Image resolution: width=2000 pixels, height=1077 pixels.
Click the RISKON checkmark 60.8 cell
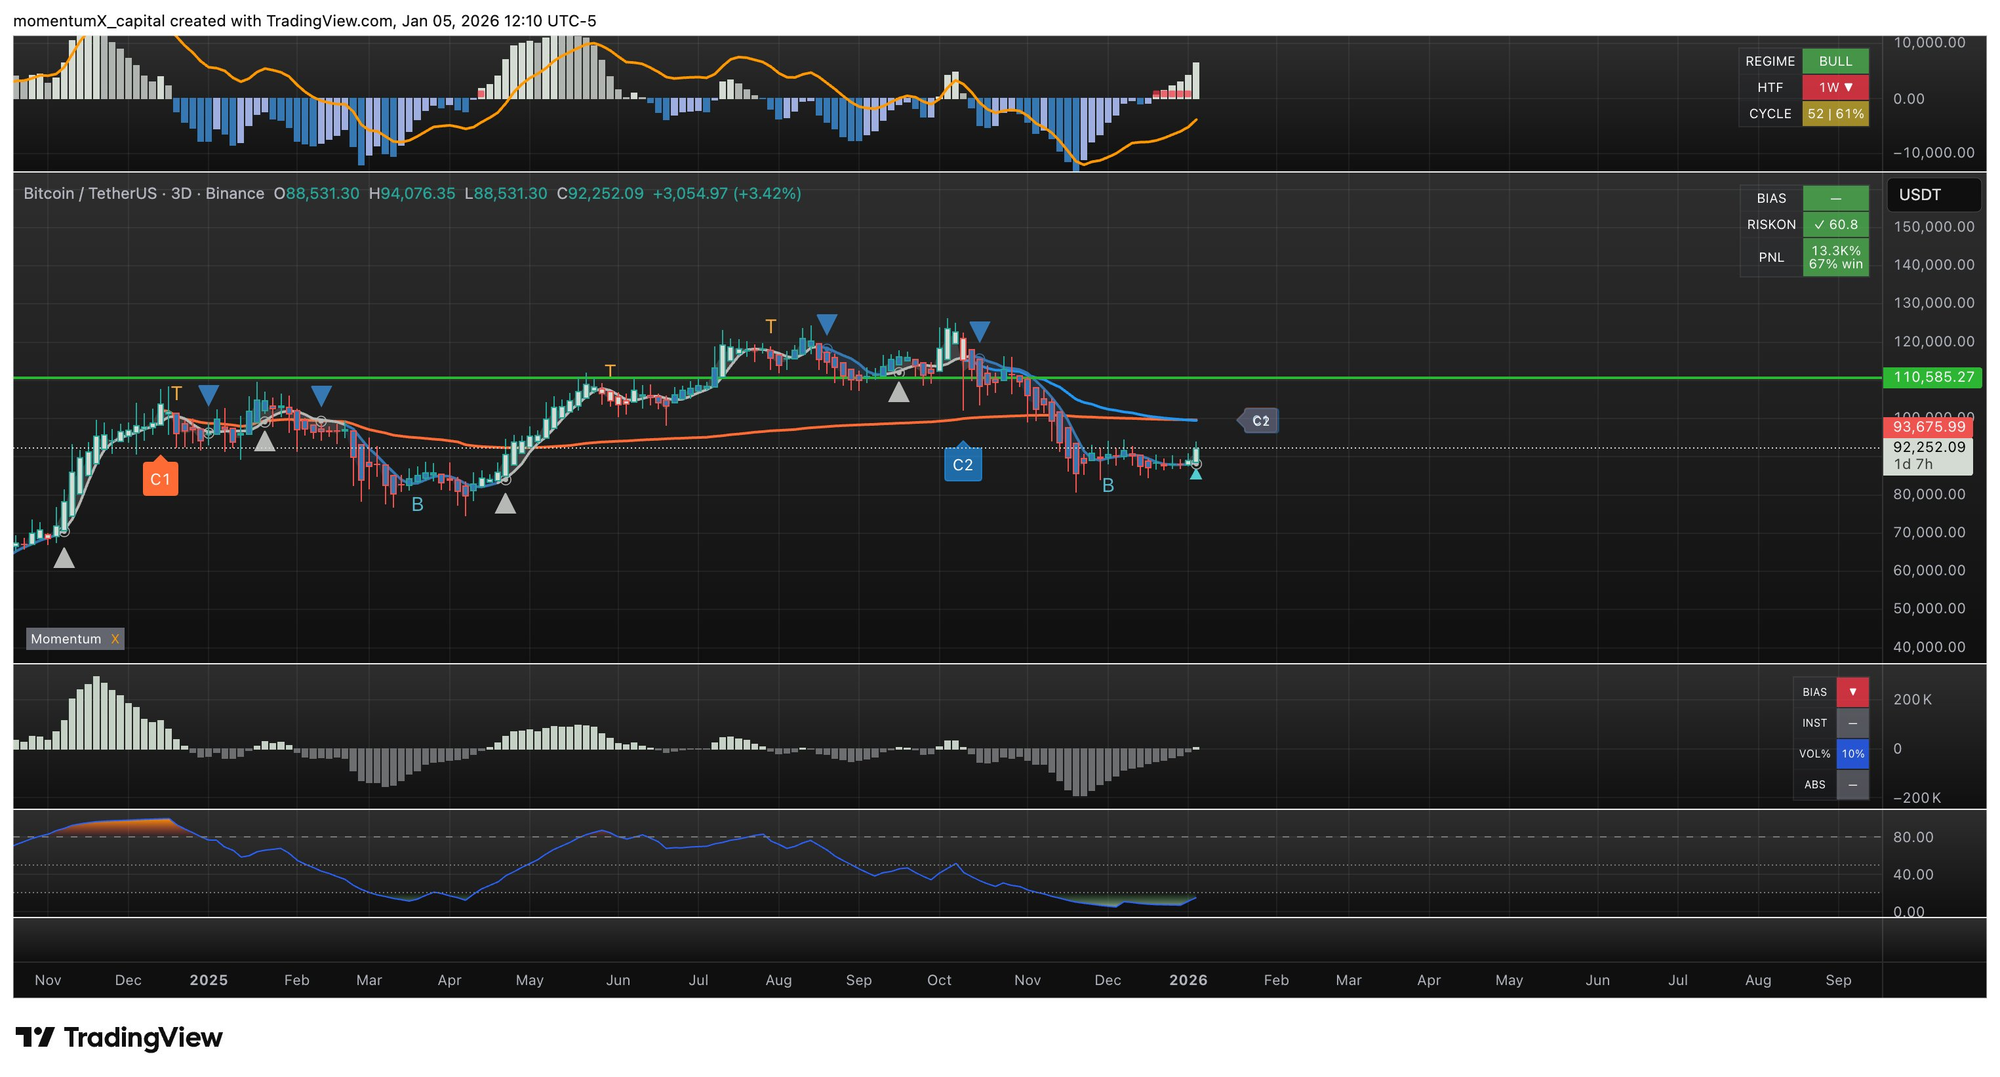1835,225
